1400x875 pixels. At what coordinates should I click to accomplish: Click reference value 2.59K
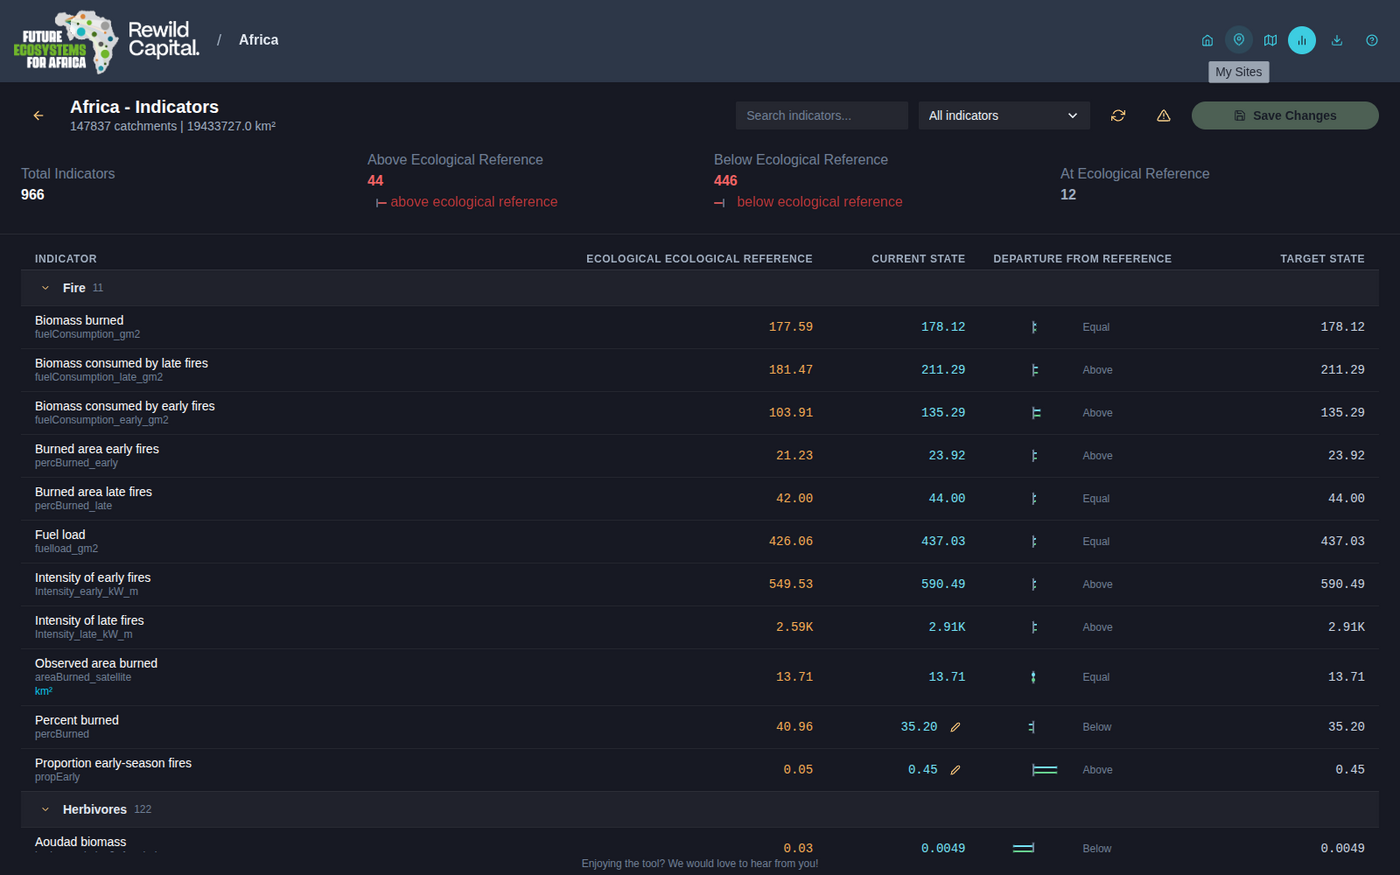pyautogui.click(x=794, y=628)
